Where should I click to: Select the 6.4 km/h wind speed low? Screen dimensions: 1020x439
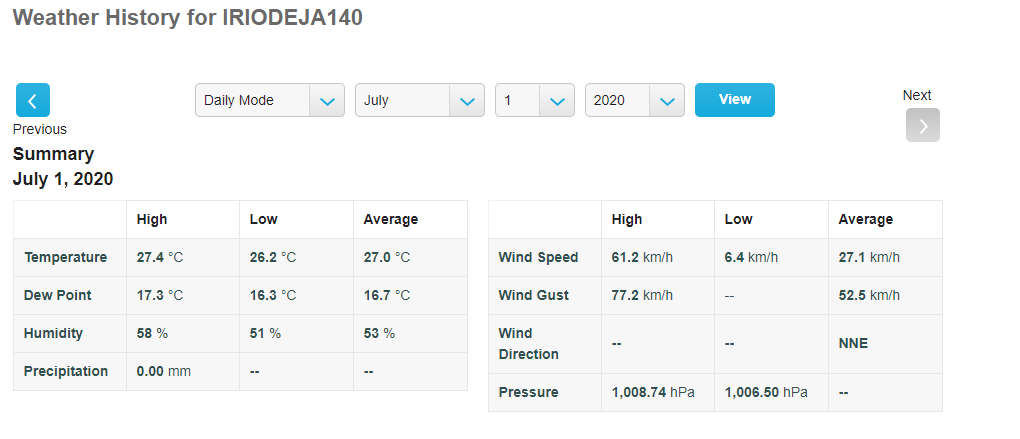[751, 258]
